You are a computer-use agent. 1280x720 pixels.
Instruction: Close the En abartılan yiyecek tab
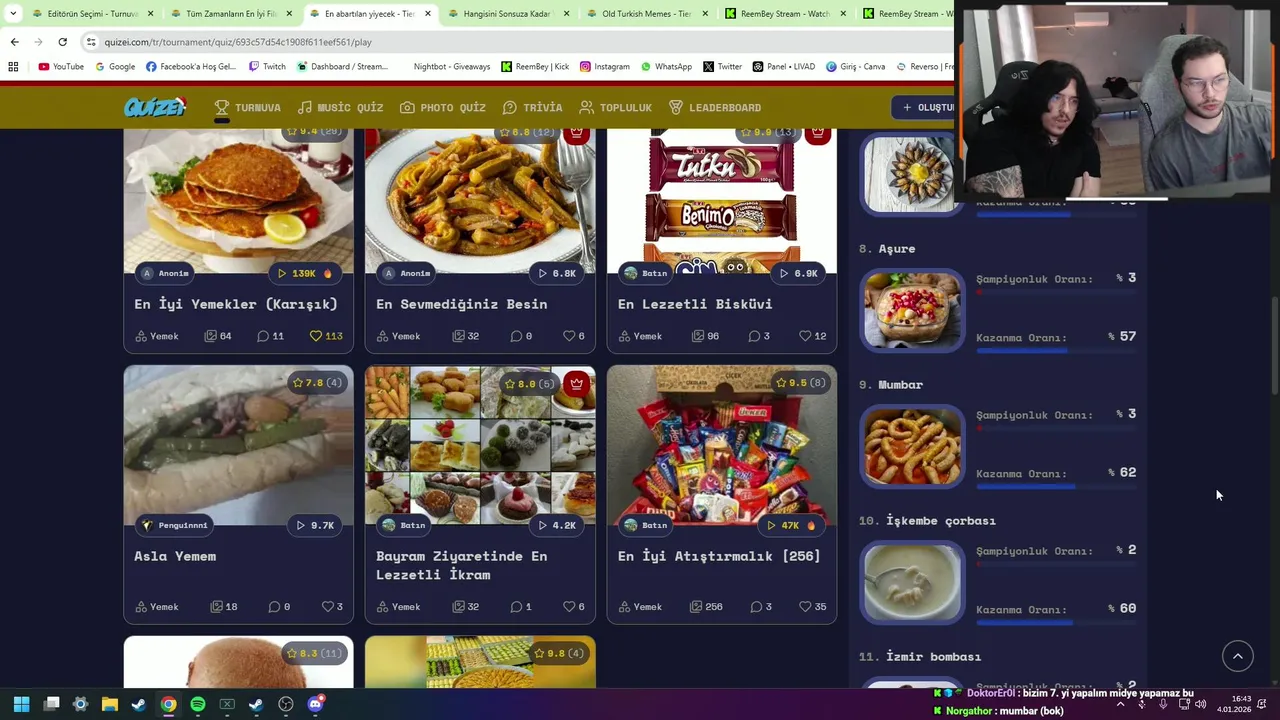click(x=428, y=14)
